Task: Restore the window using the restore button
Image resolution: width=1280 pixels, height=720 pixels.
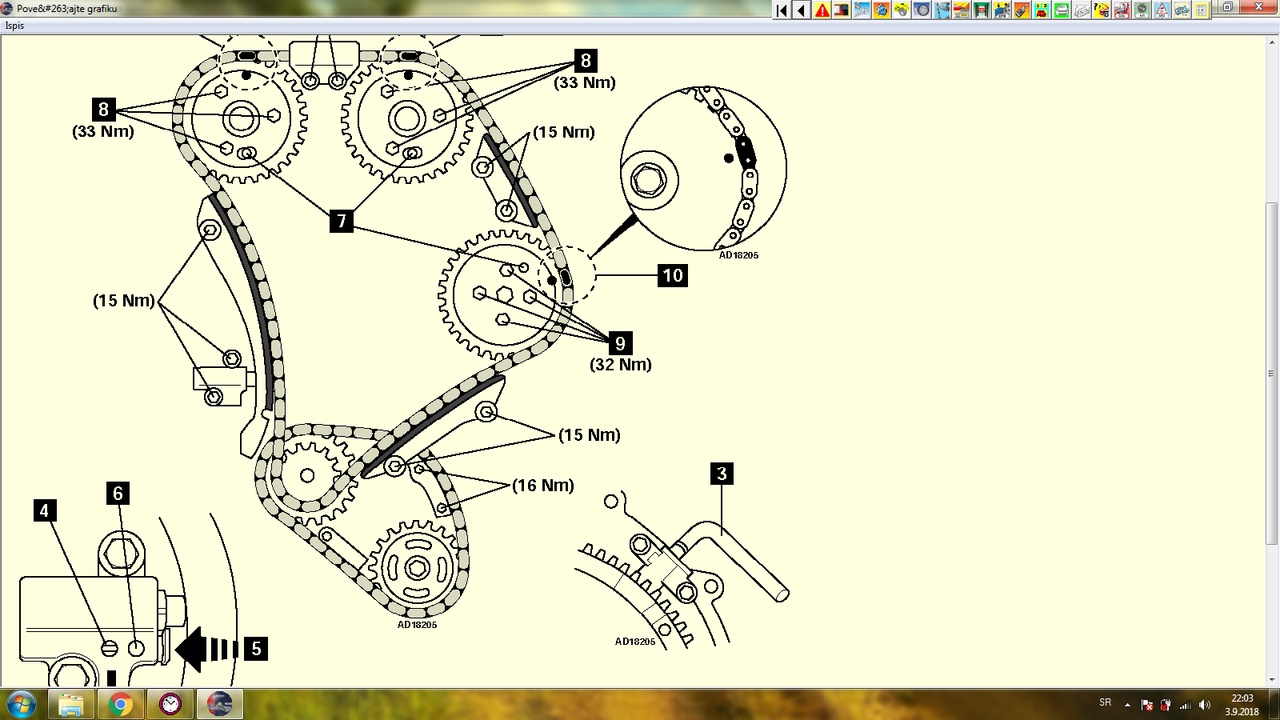Action: 1228,7
